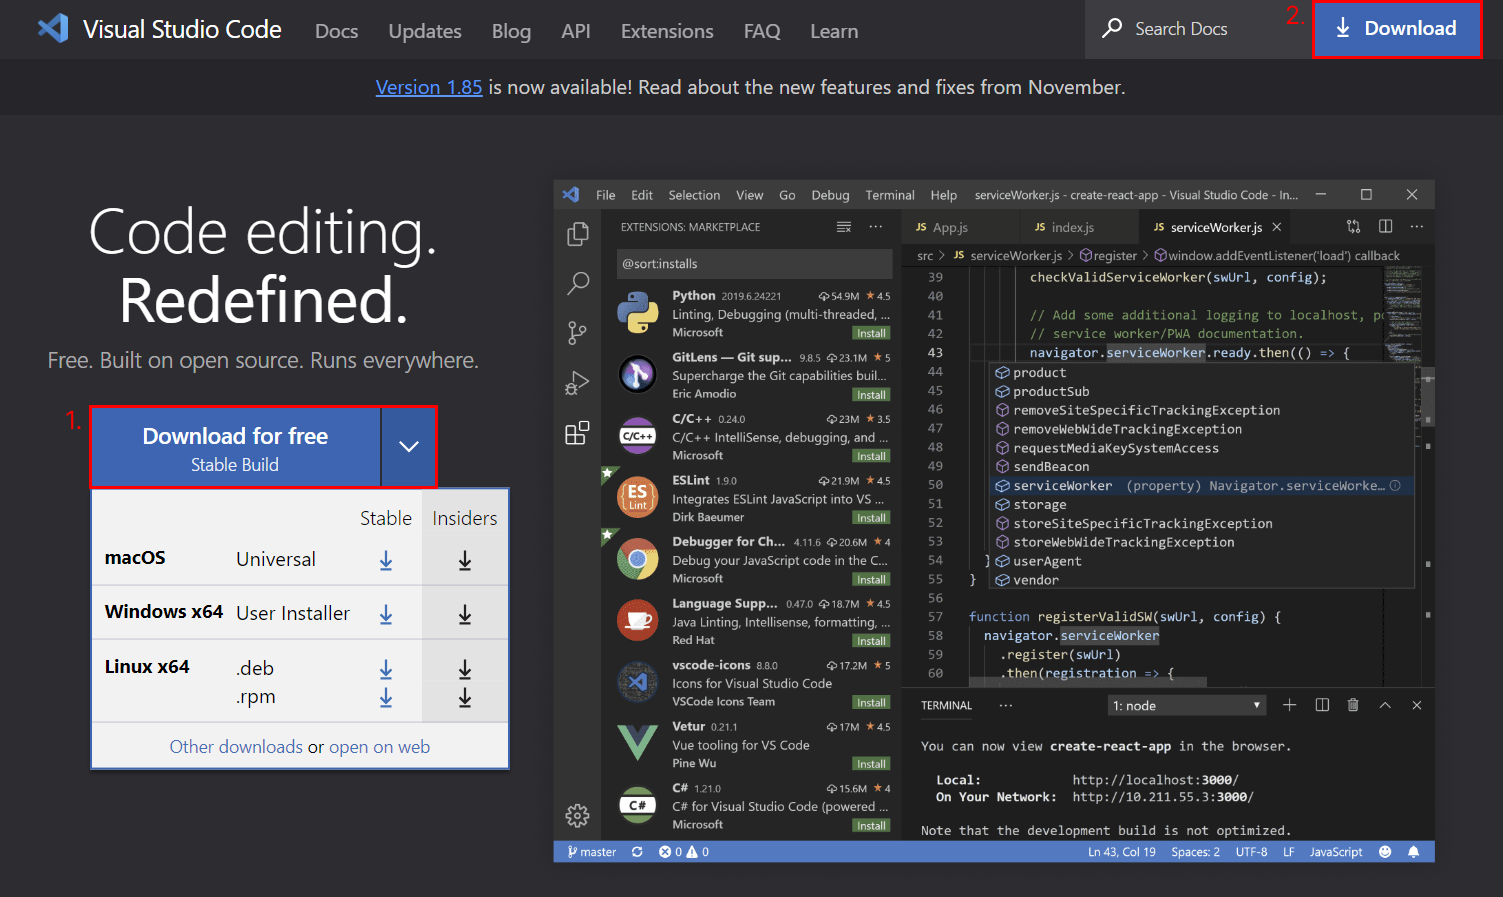Open the FAQ page

point(762,31)
